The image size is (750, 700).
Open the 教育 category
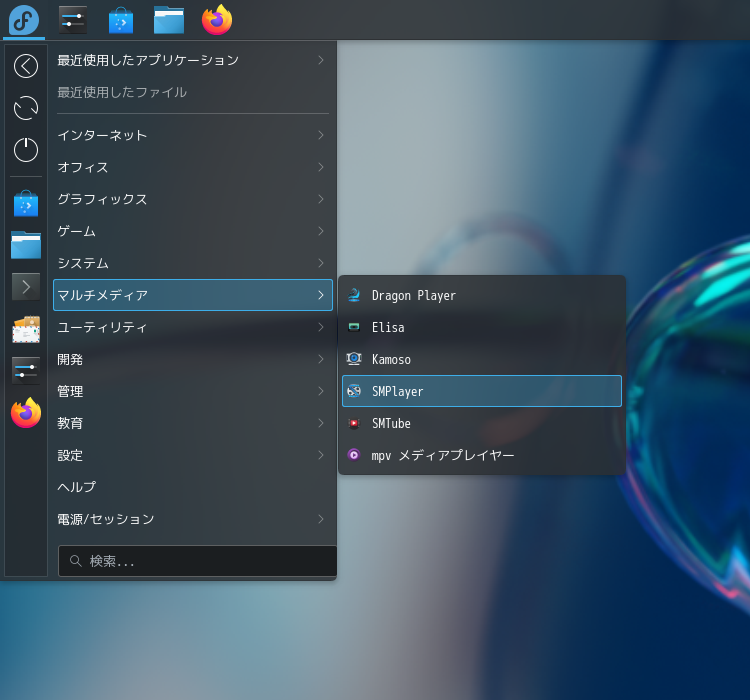click(x=193, y=423)
